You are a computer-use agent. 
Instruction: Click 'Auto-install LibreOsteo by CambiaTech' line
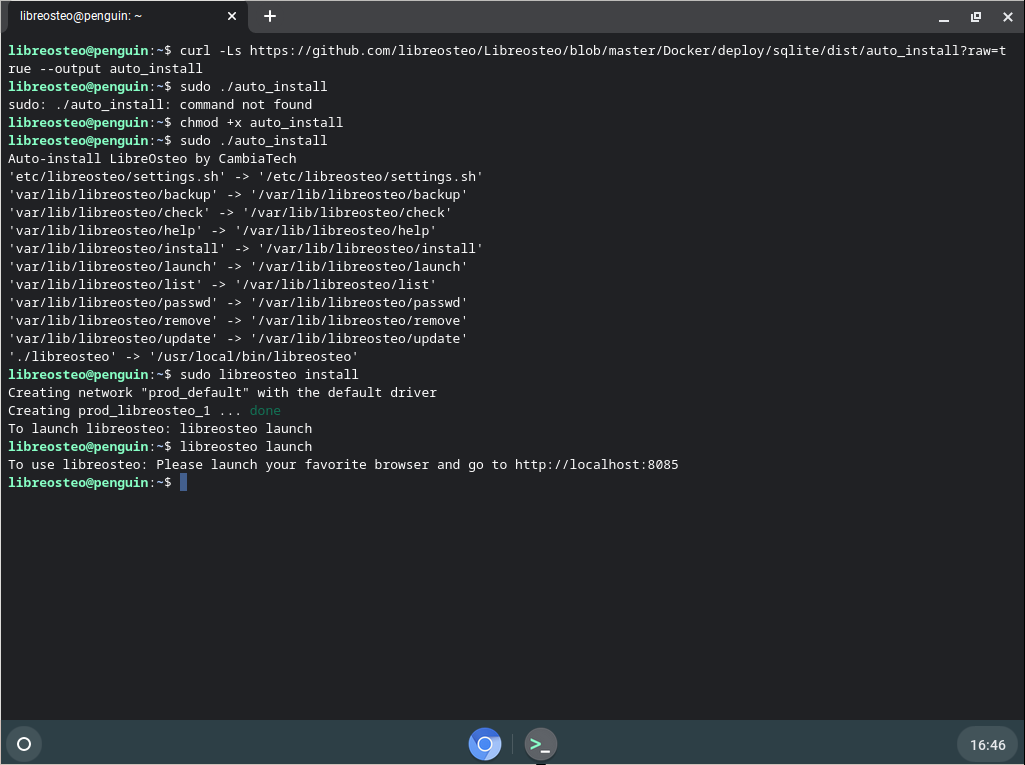click(x=152, y=159)
